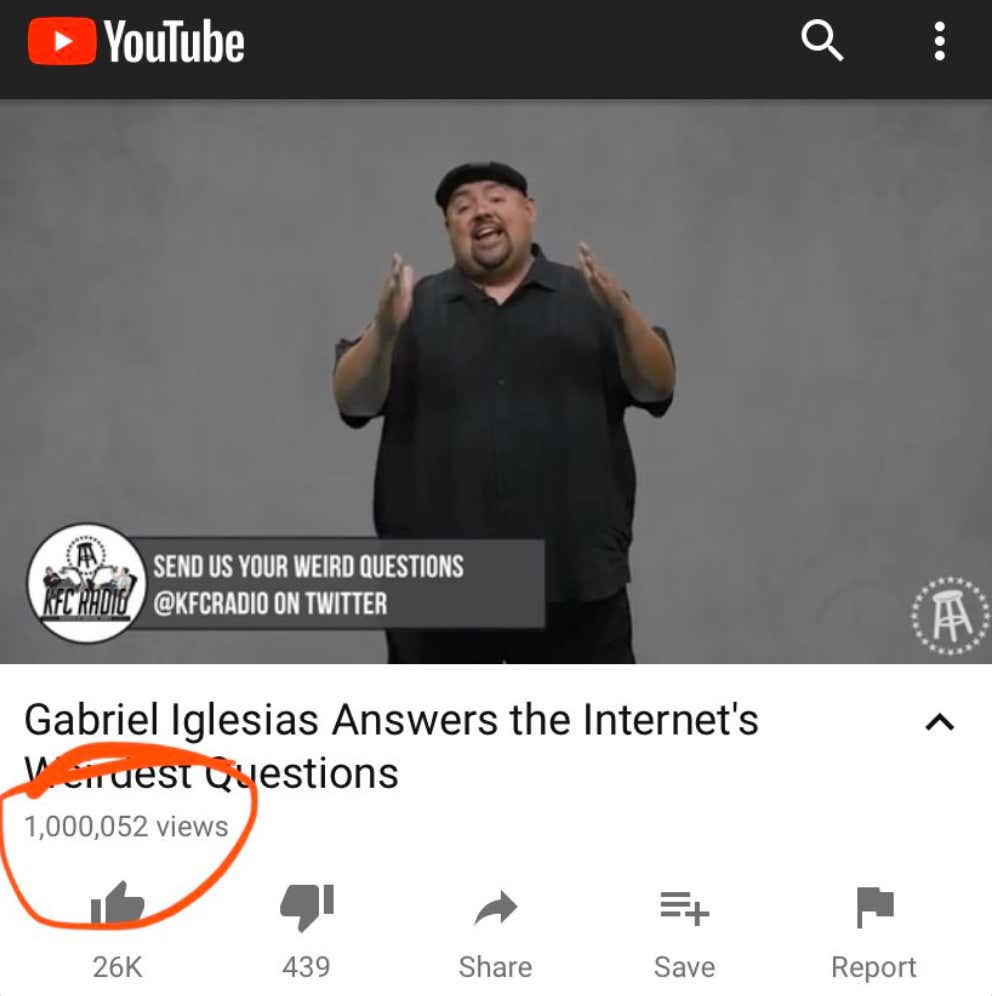This screenshot has width=992, height=996.
Task: Click the Share arrow icon
Action: pyautogui.click(x=496, y=907)
